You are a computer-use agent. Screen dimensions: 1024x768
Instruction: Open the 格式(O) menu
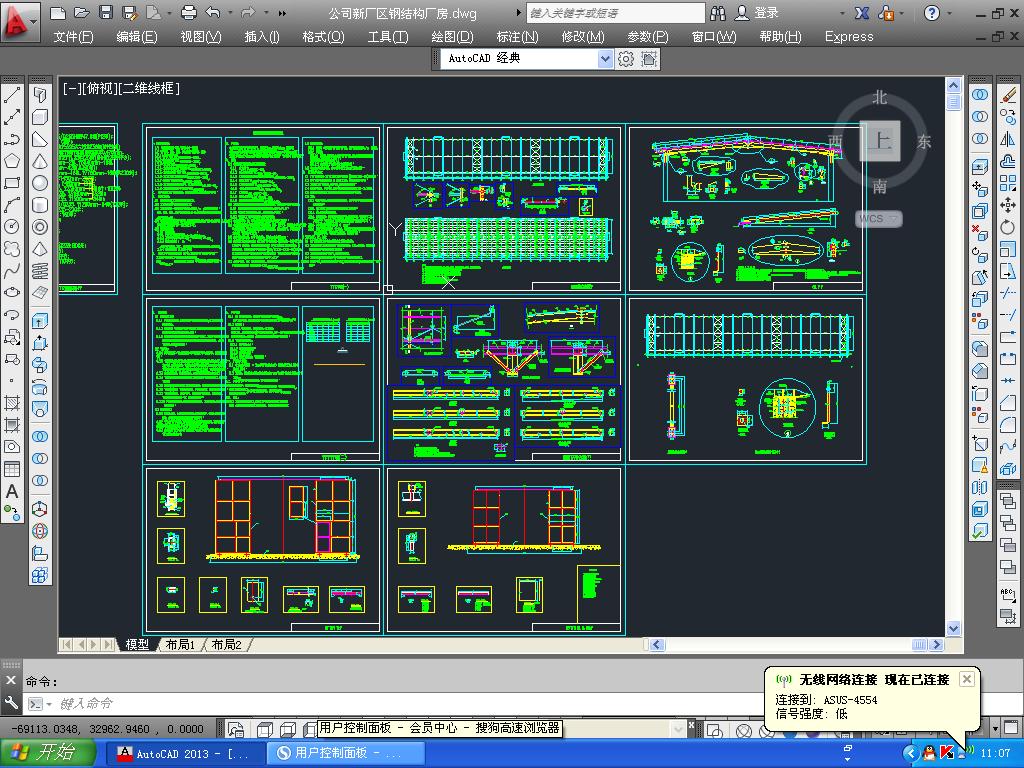[x=323, y=37]
